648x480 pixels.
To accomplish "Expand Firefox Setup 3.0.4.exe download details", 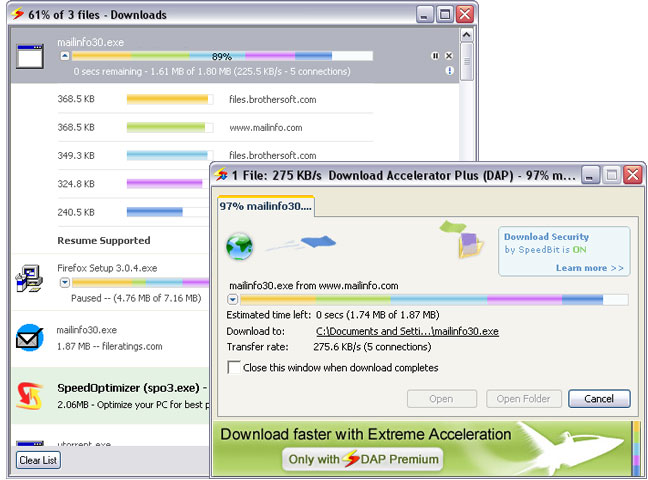I will coord(65,283).
